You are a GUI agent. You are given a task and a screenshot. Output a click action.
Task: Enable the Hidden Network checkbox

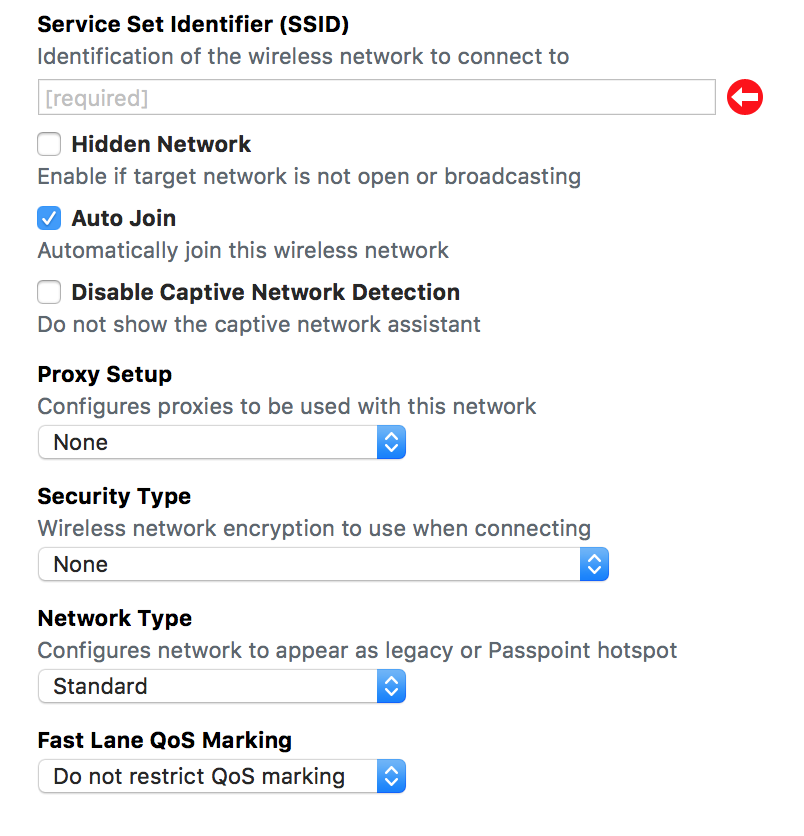click(x=49, y=145)
